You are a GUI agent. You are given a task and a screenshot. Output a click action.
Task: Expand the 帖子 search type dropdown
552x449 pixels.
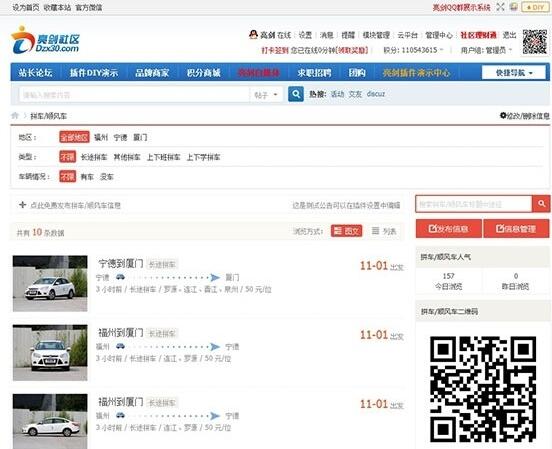pos(266,95)
